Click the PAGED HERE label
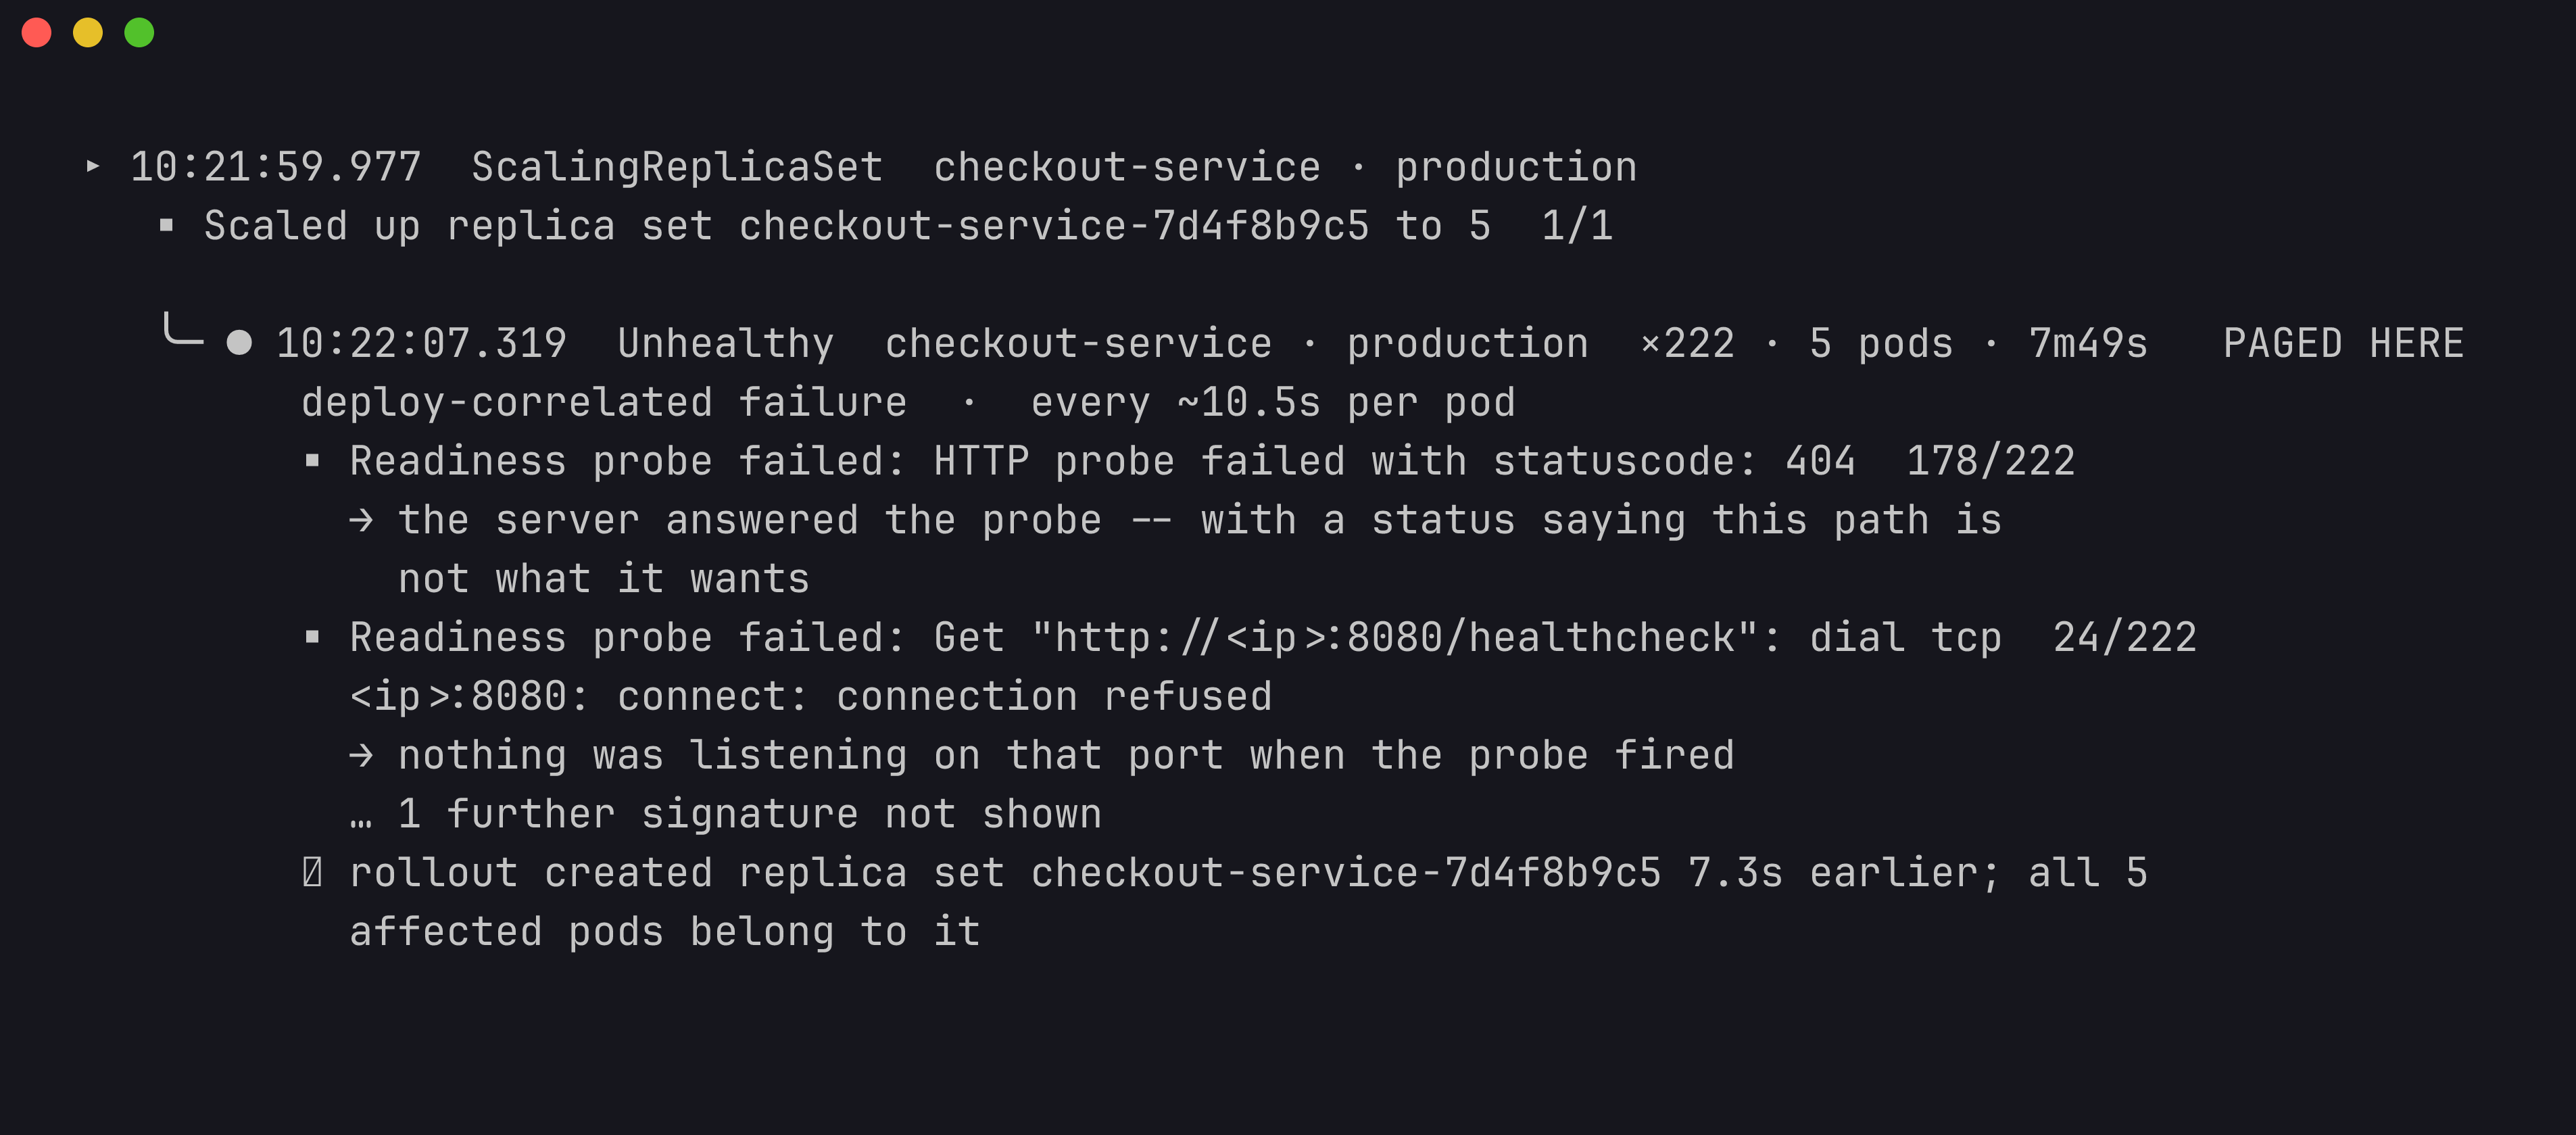 pyautogui.click(x=2343, y=343)
